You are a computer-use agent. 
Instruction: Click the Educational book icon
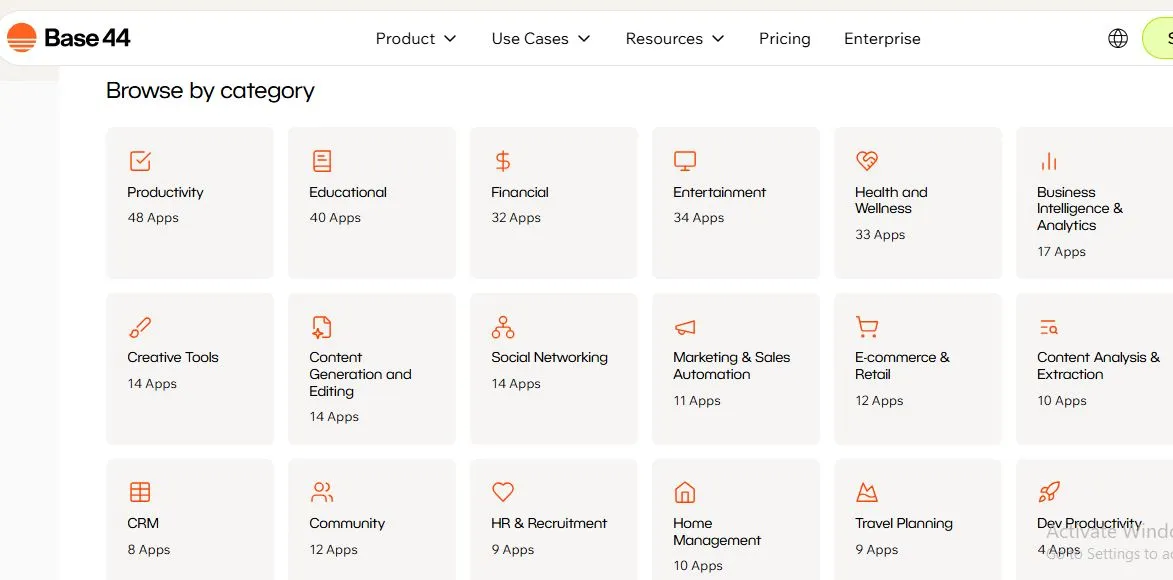click(x=321, y=161)
